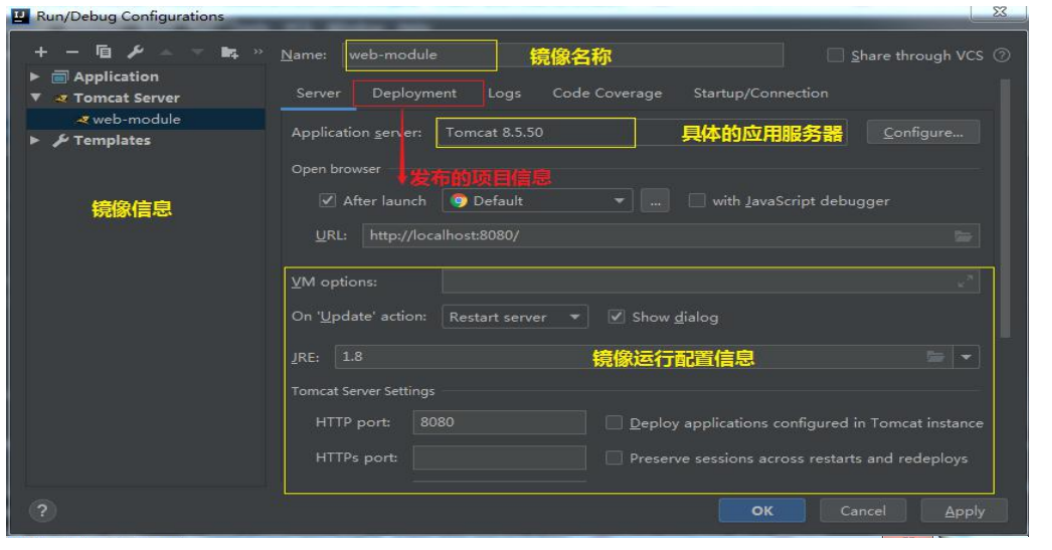Enable Preserve sessions across restarts and redeploys
Image resolution: width=1052 pixels, height=550 pixels.
[613, 458]
